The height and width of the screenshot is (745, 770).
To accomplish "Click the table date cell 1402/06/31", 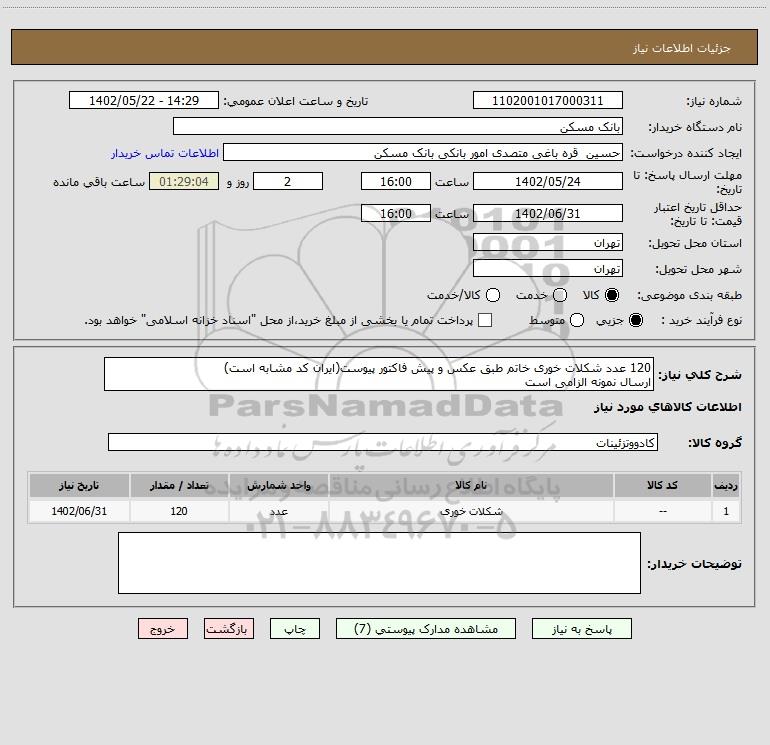I will click(x=79, y=511).
